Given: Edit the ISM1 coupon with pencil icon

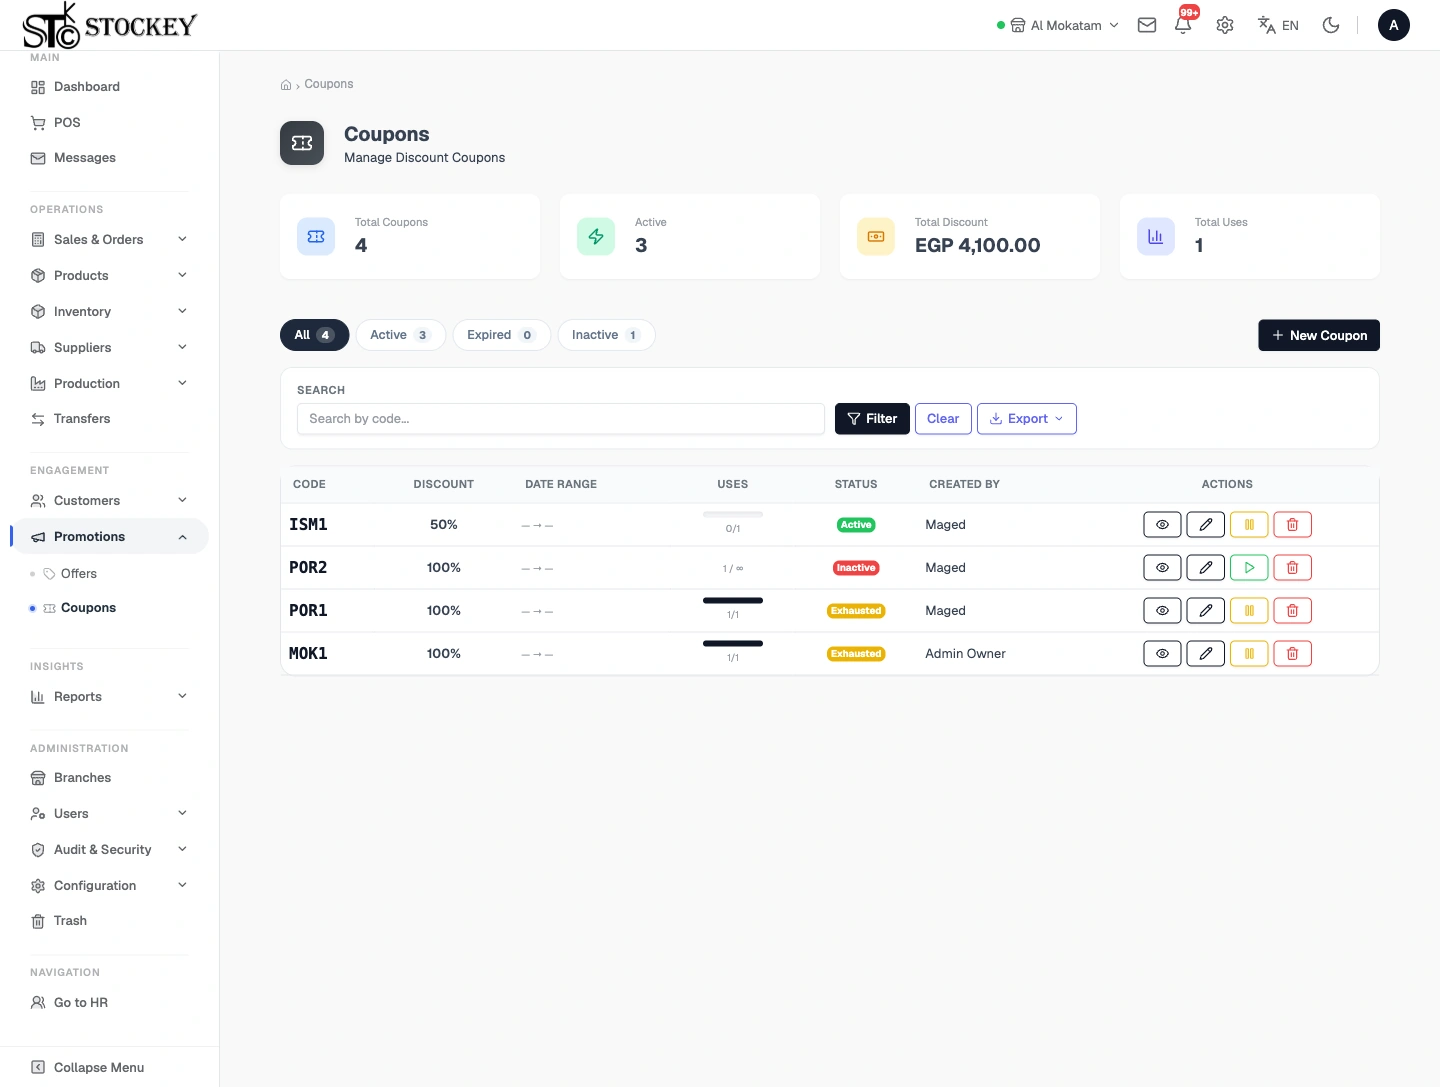Looking at the screenshot, I should (x=1206, y=524).
